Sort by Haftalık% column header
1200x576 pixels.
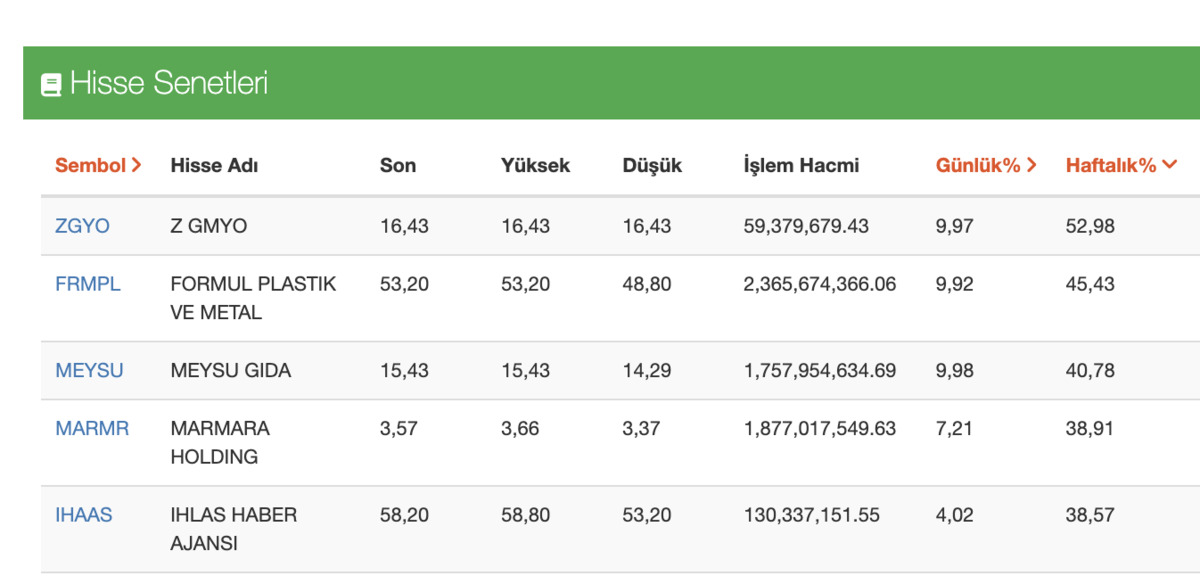coord(1121,165)
